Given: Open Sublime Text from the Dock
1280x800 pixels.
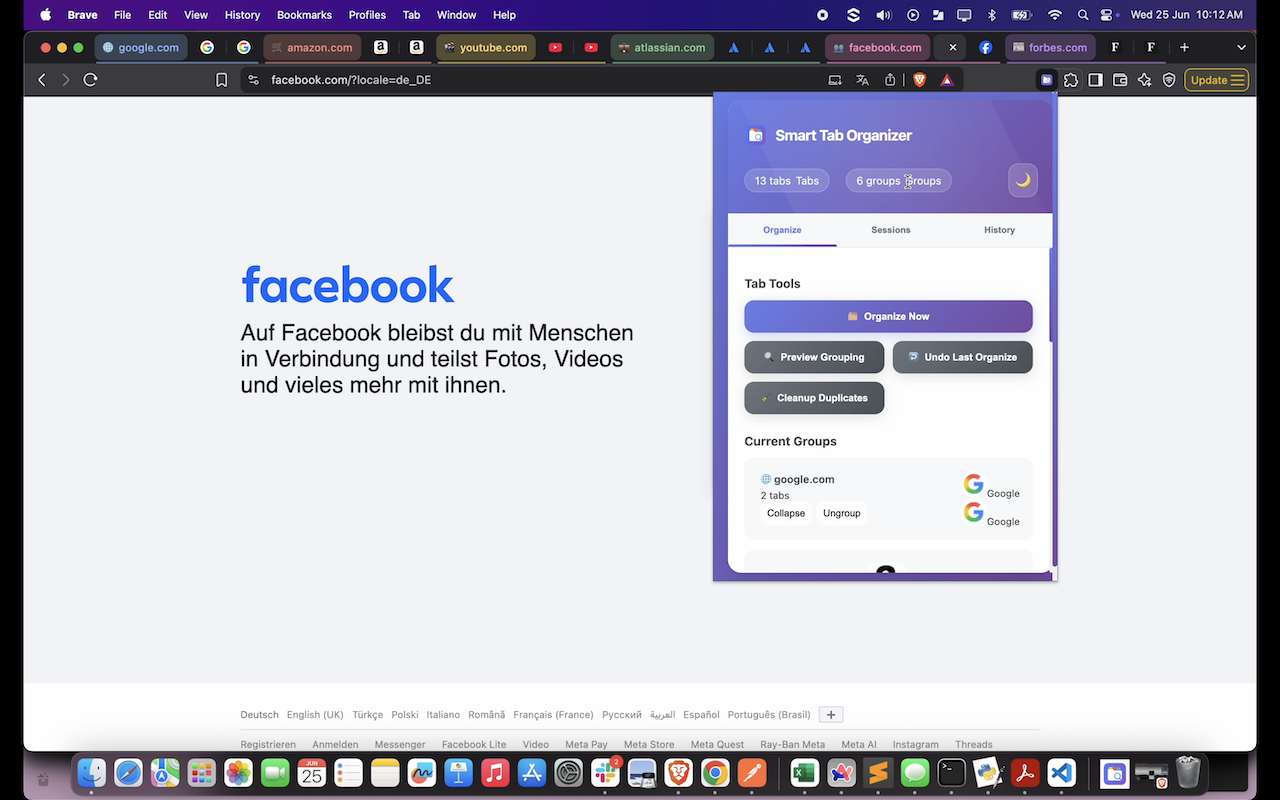Looking at the screenshot, I should click(x=878, y=773).
